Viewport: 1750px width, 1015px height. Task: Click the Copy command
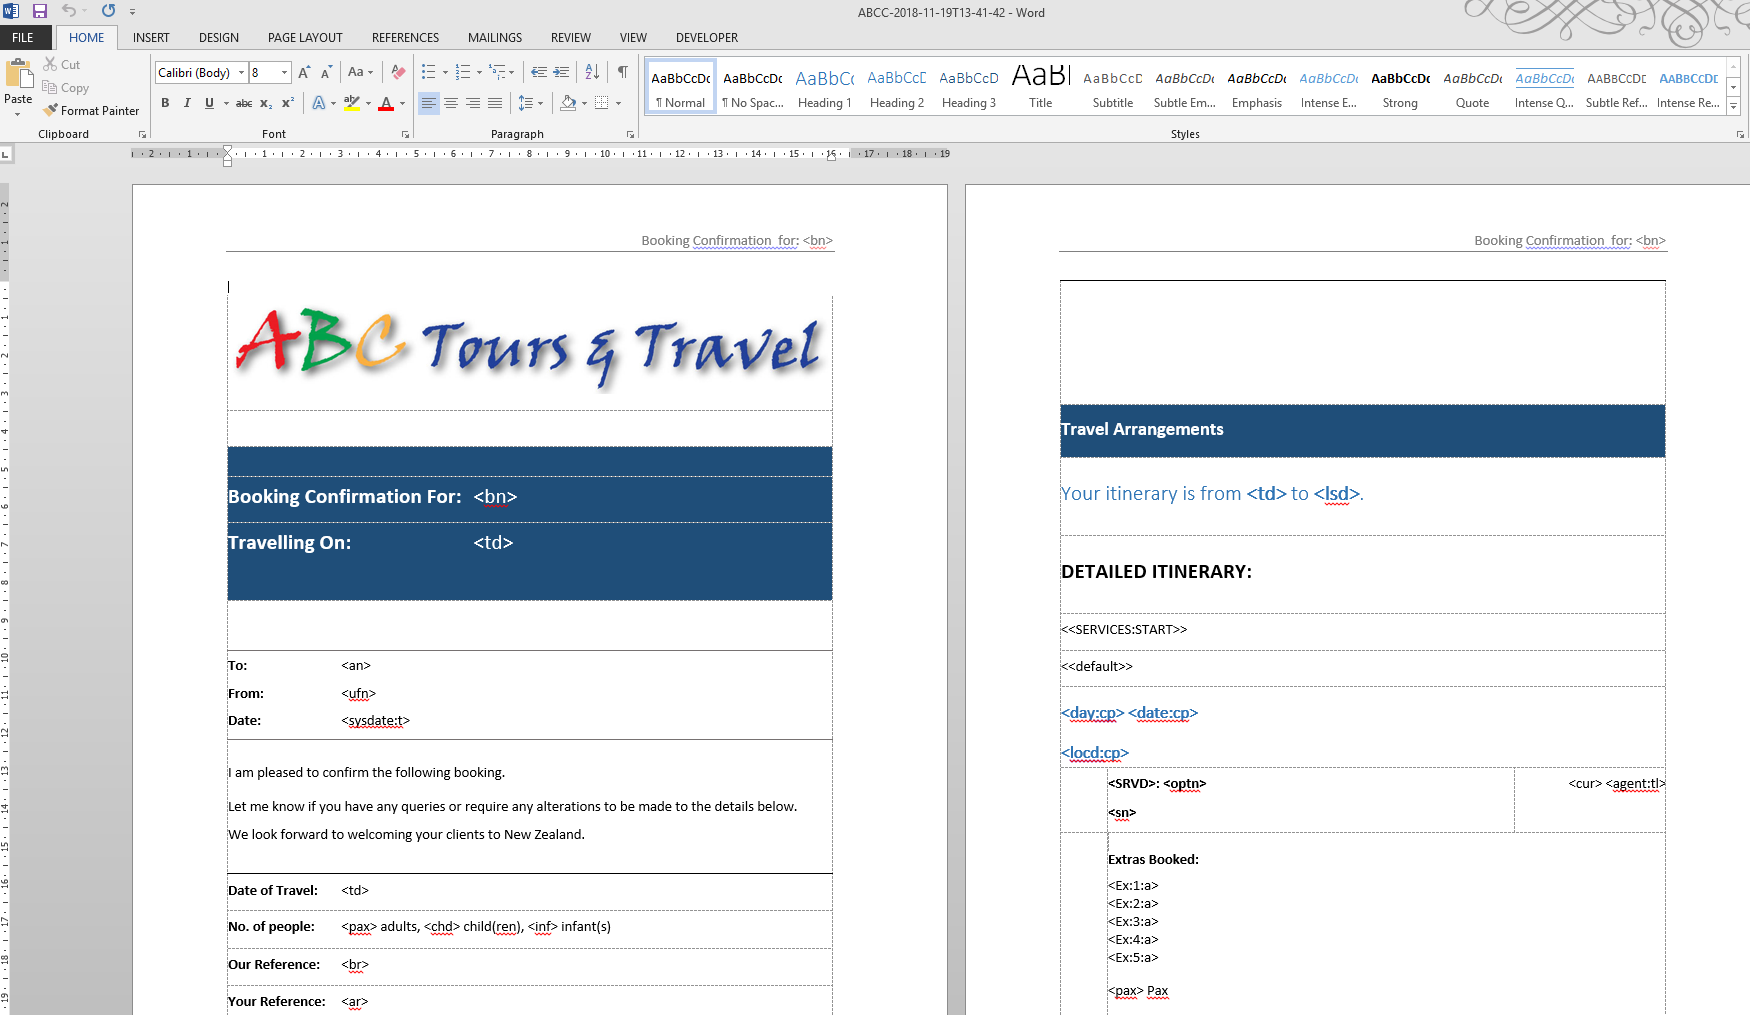(x=65, y=88)
